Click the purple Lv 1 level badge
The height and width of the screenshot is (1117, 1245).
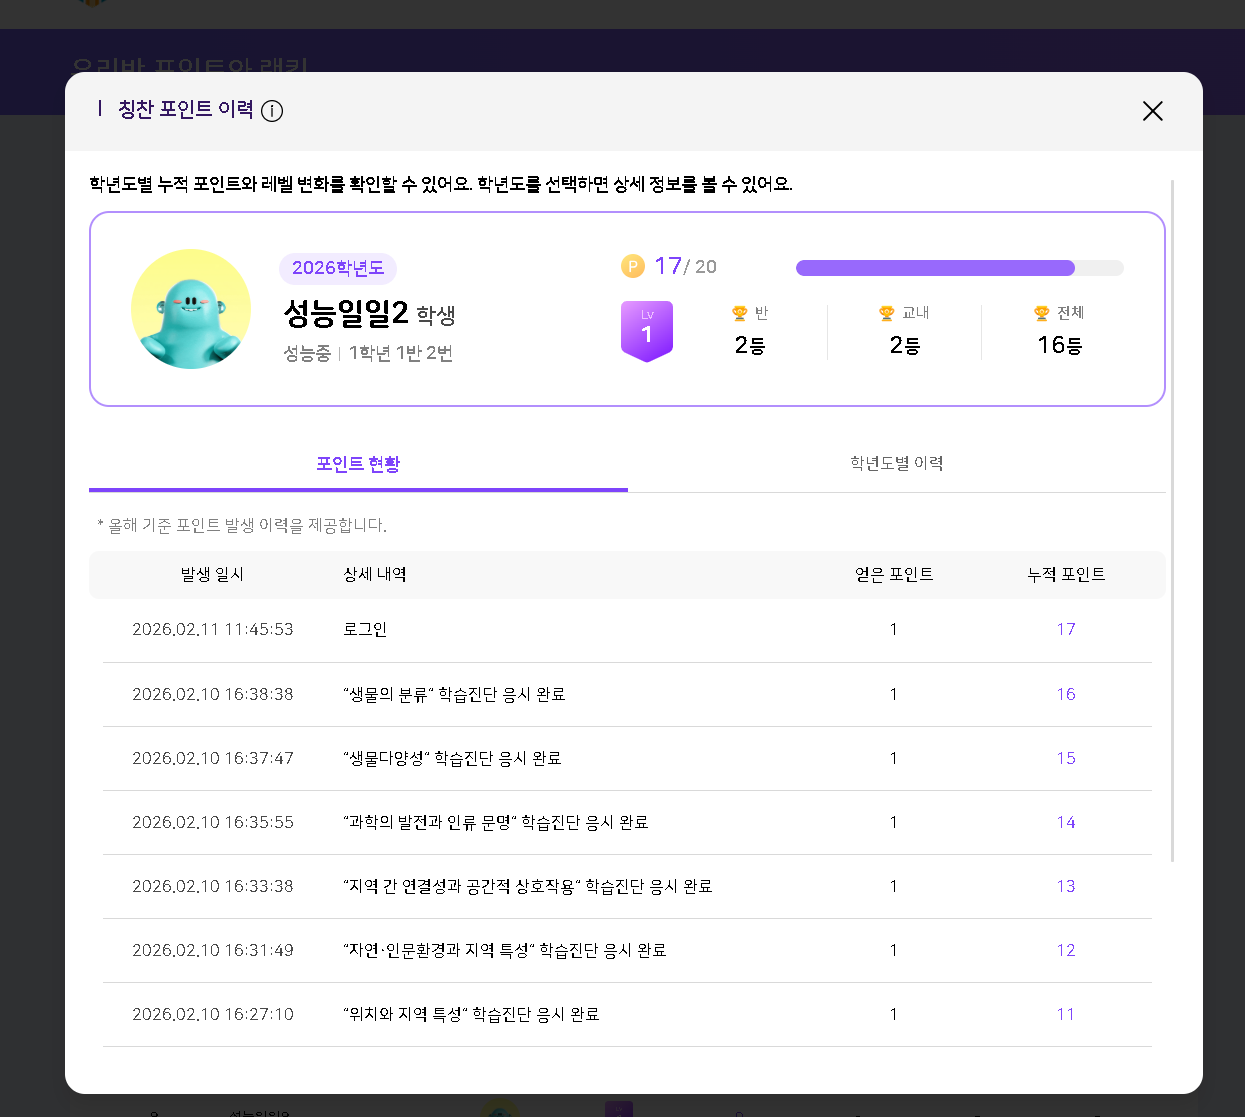647,330
